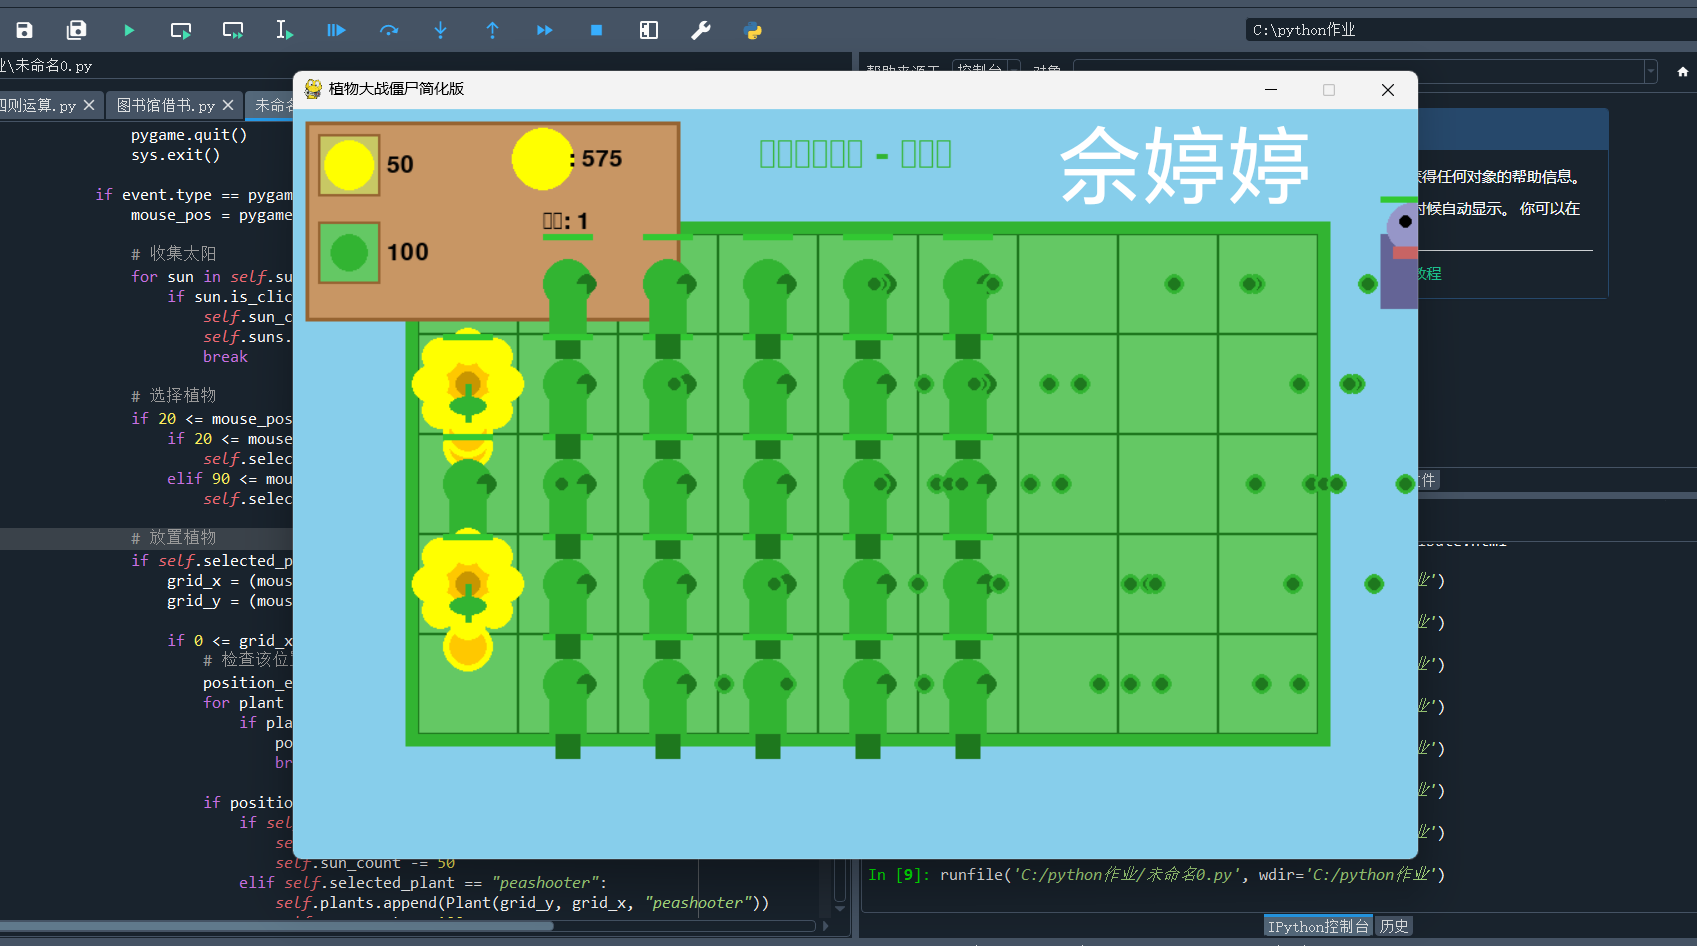Expand the Help object dropdown arrow
Image resolution: width=1697 pixels, height=946 pixels.
(x=1650, y=71)
